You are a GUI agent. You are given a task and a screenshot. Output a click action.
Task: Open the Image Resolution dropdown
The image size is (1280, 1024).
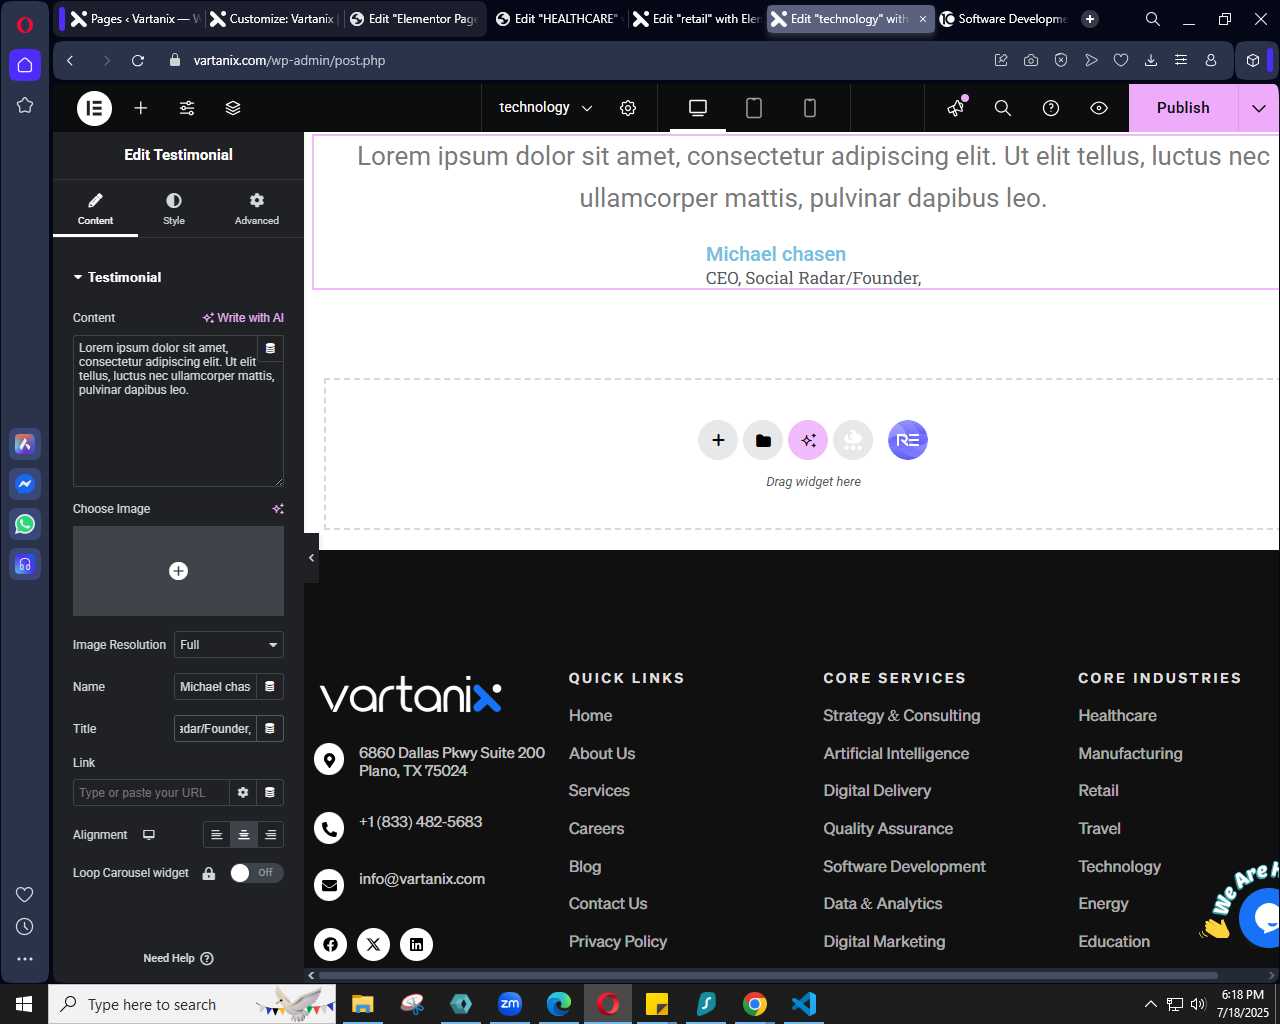(x=229, y=645)
